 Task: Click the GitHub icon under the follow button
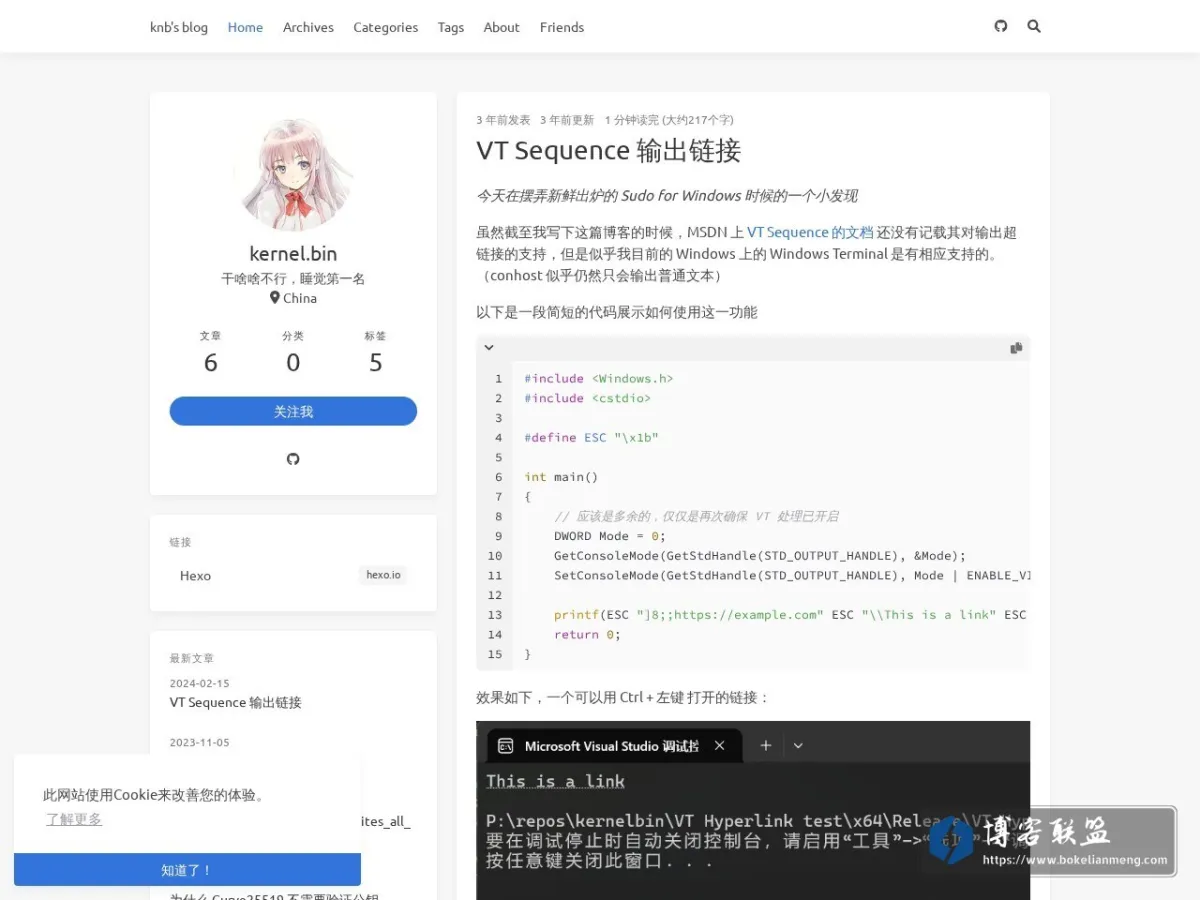pos(293,459)
